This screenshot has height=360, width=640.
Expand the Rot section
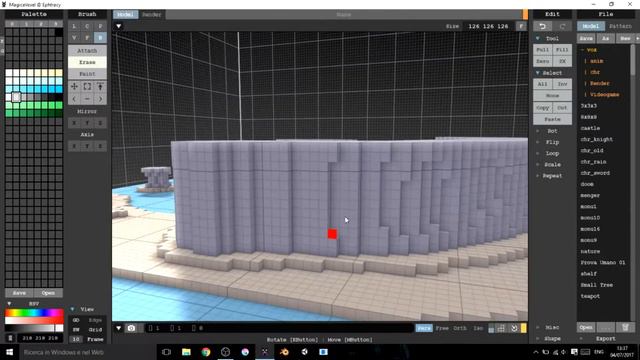click(538, 131)
